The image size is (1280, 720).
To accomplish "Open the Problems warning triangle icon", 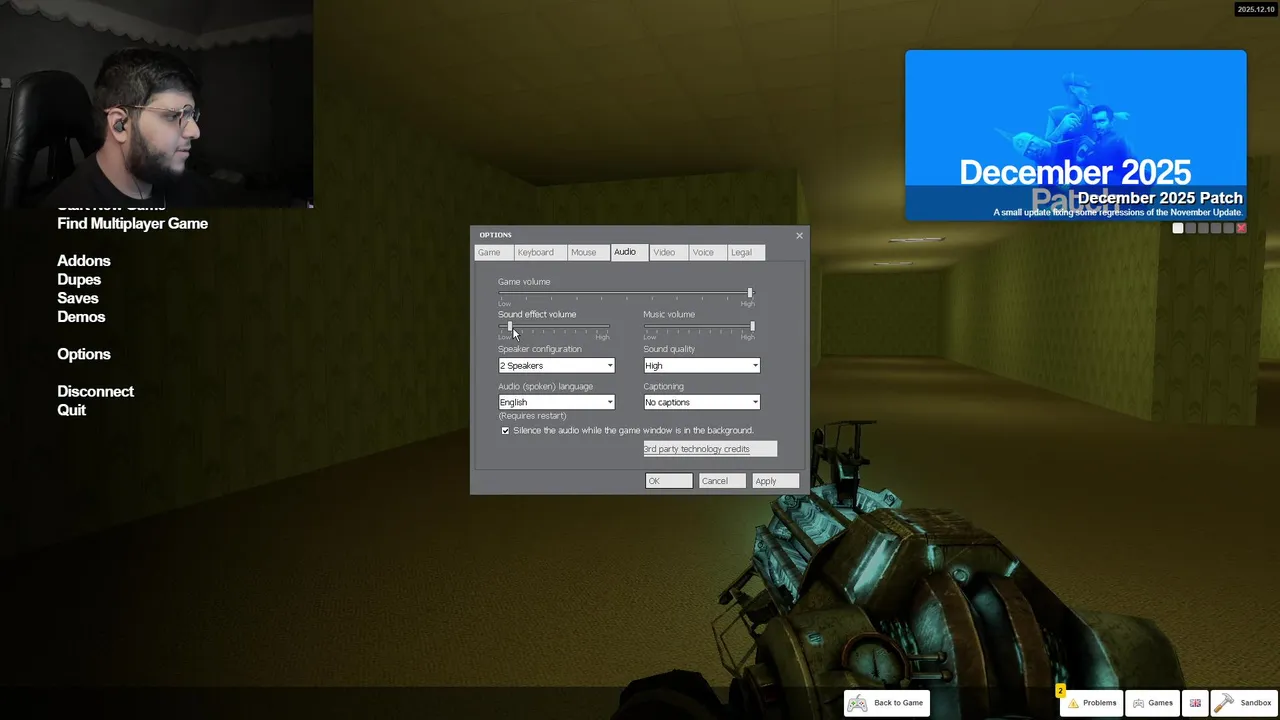I will point(1073,703).
